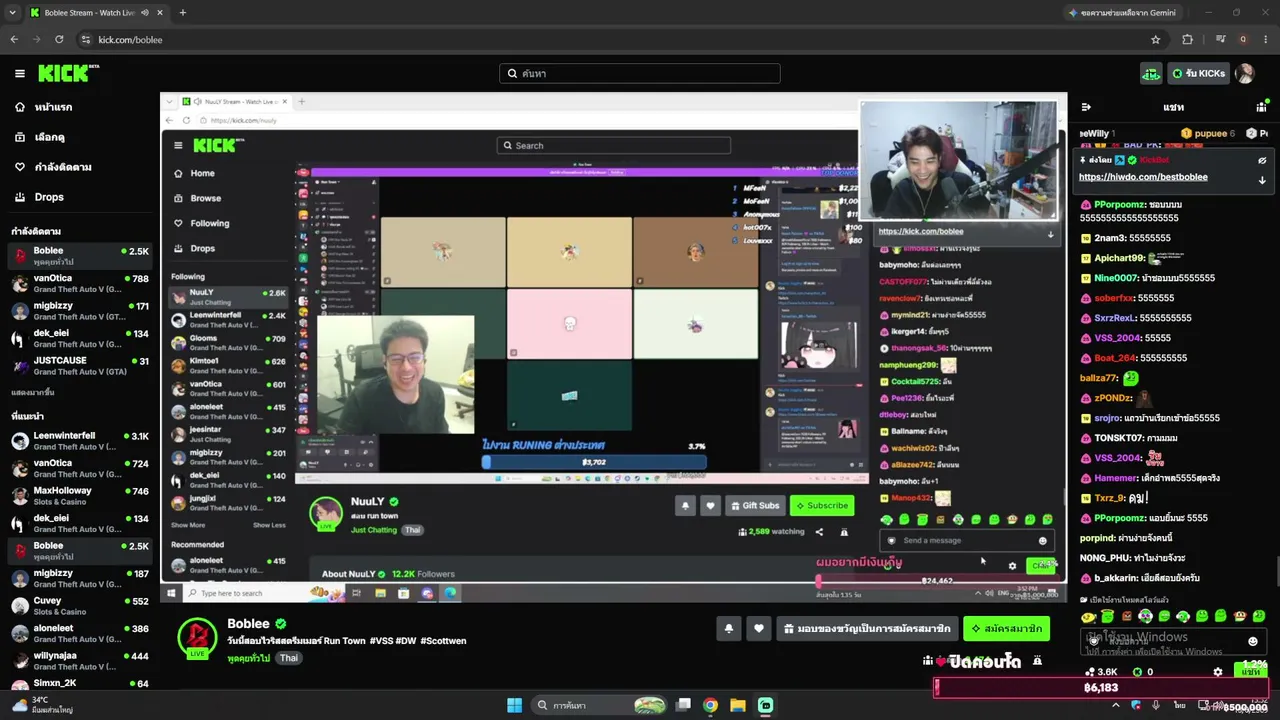Open the user profile avatar menu
Image resolution: width=1280 pixels, height=720 pixels.
[x=1245, y=73]
